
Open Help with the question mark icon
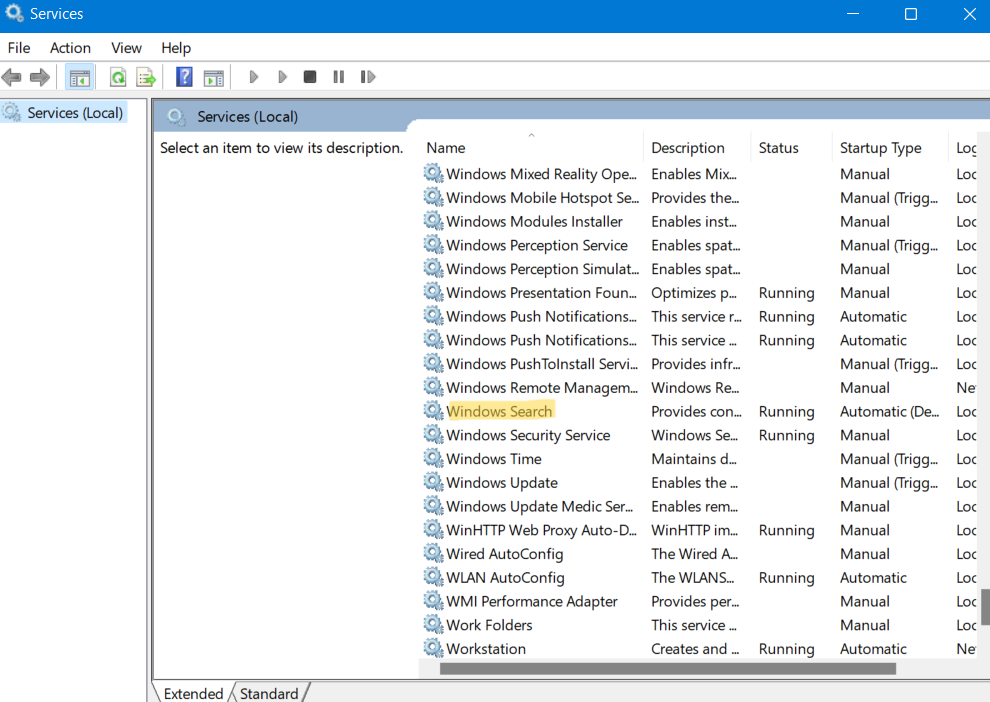pos(184,76)
